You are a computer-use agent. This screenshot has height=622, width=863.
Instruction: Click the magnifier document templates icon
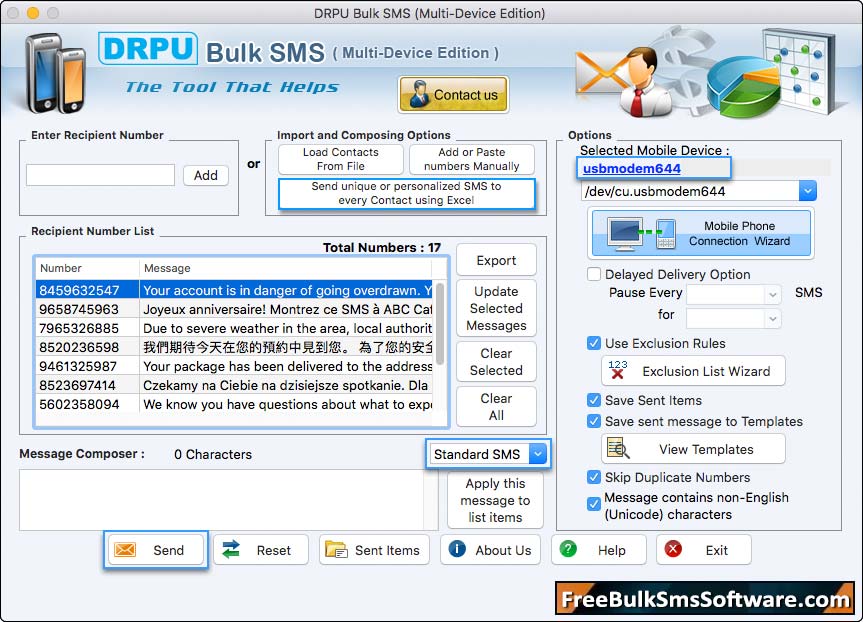coord(618,449)
